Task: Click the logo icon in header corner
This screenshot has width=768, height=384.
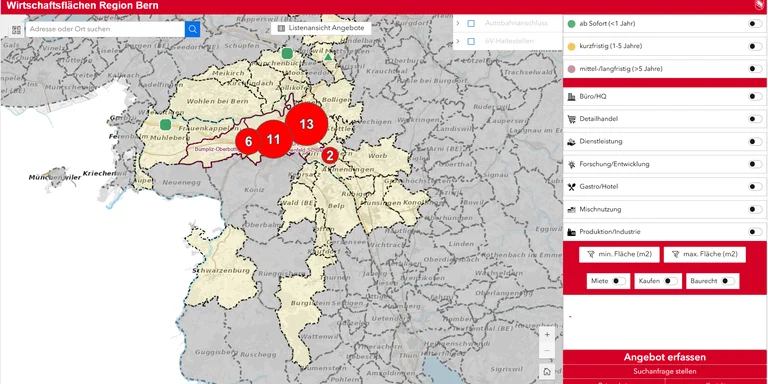Action: pos(759,5)
